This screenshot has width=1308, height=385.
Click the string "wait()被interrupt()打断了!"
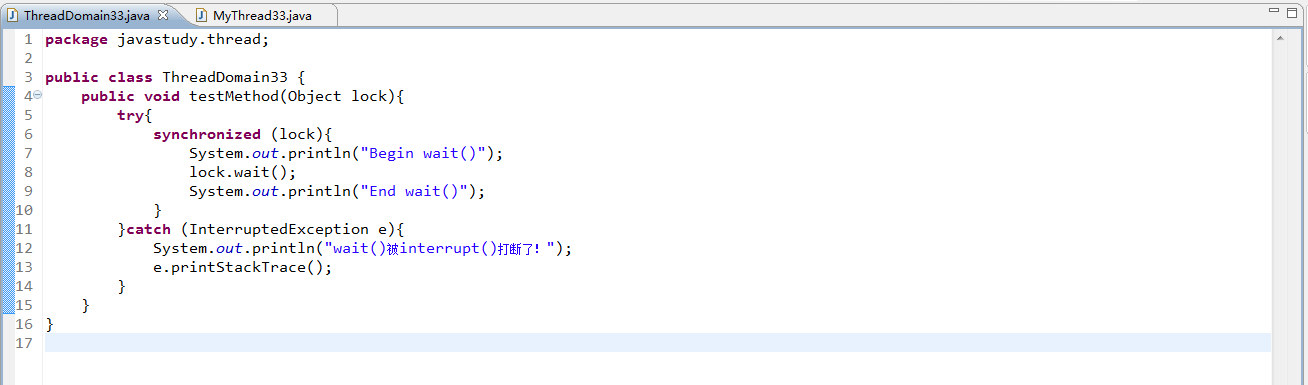(440, 248)
